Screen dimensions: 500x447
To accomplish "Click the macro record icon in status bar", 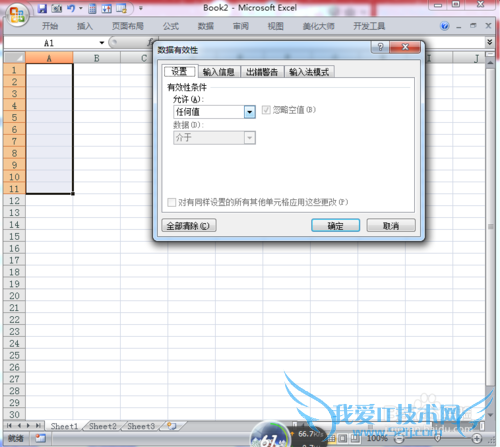I will tap(40, 438).
